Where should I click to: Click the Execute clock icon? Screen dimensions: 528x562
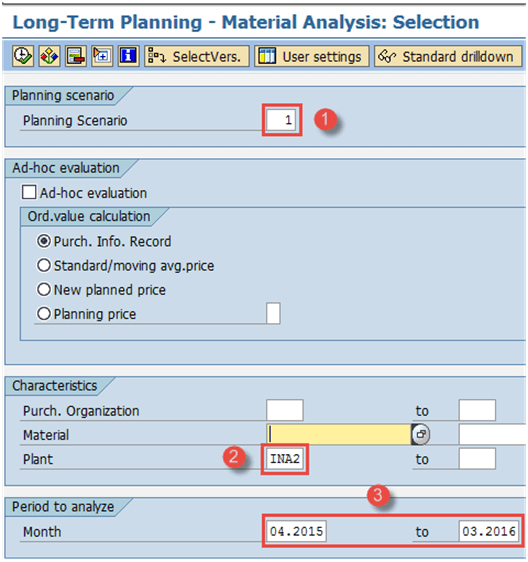(x=23, y=56)
